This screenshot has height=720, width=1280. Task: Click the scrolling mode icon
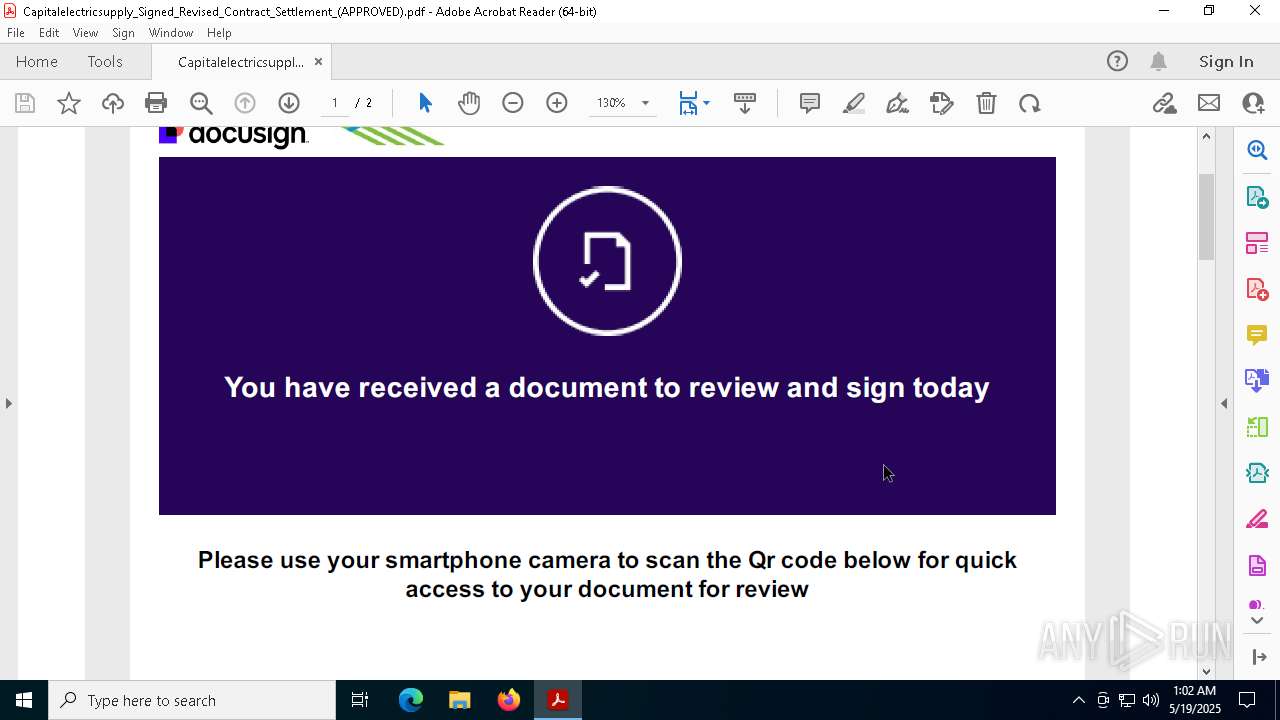[x=745, y=103]
